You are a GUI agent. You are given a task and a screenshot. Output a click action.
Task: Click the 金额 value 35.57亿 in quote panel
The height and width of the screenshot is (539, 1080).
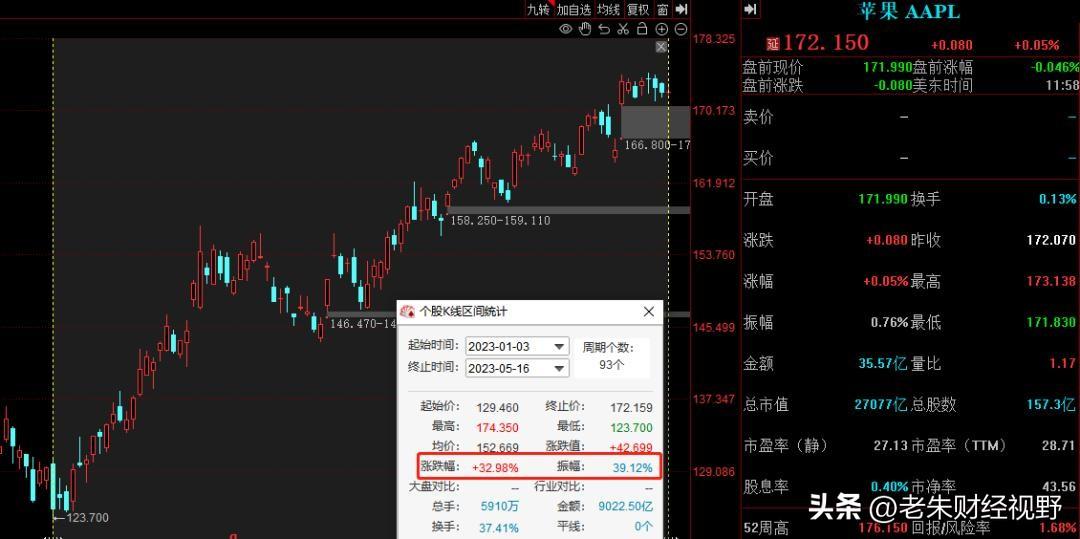(883, 363)
